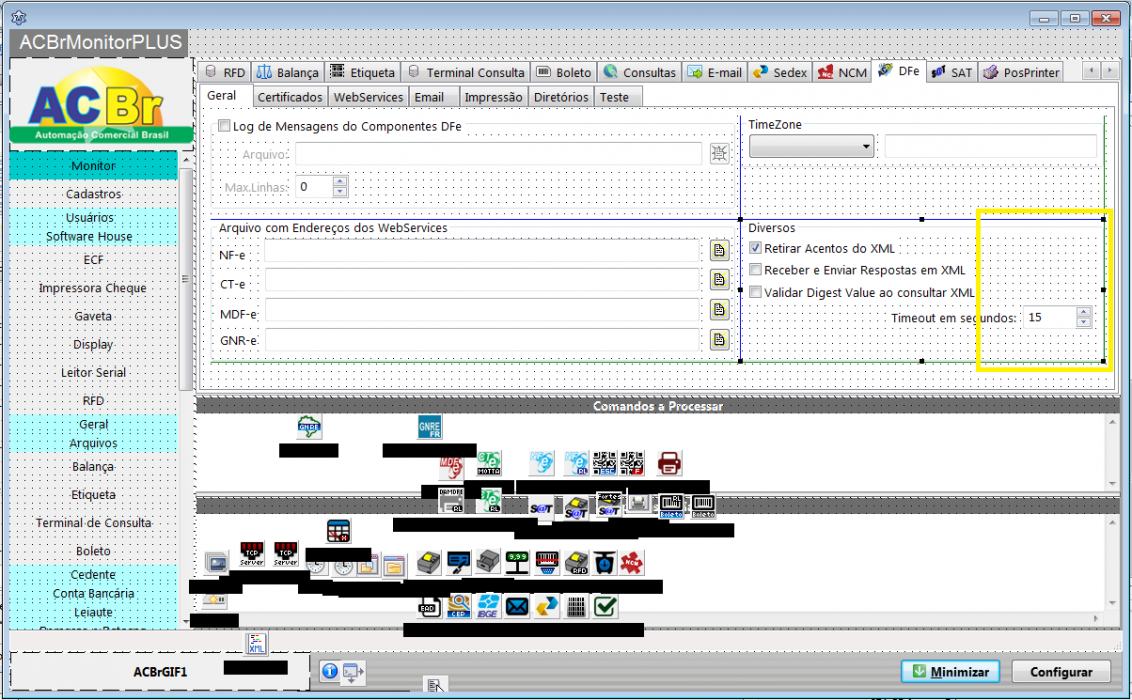Screen dimensions: 1132x700
Task: Increase the Timeout em segundos value
Action: point(1083,312)
